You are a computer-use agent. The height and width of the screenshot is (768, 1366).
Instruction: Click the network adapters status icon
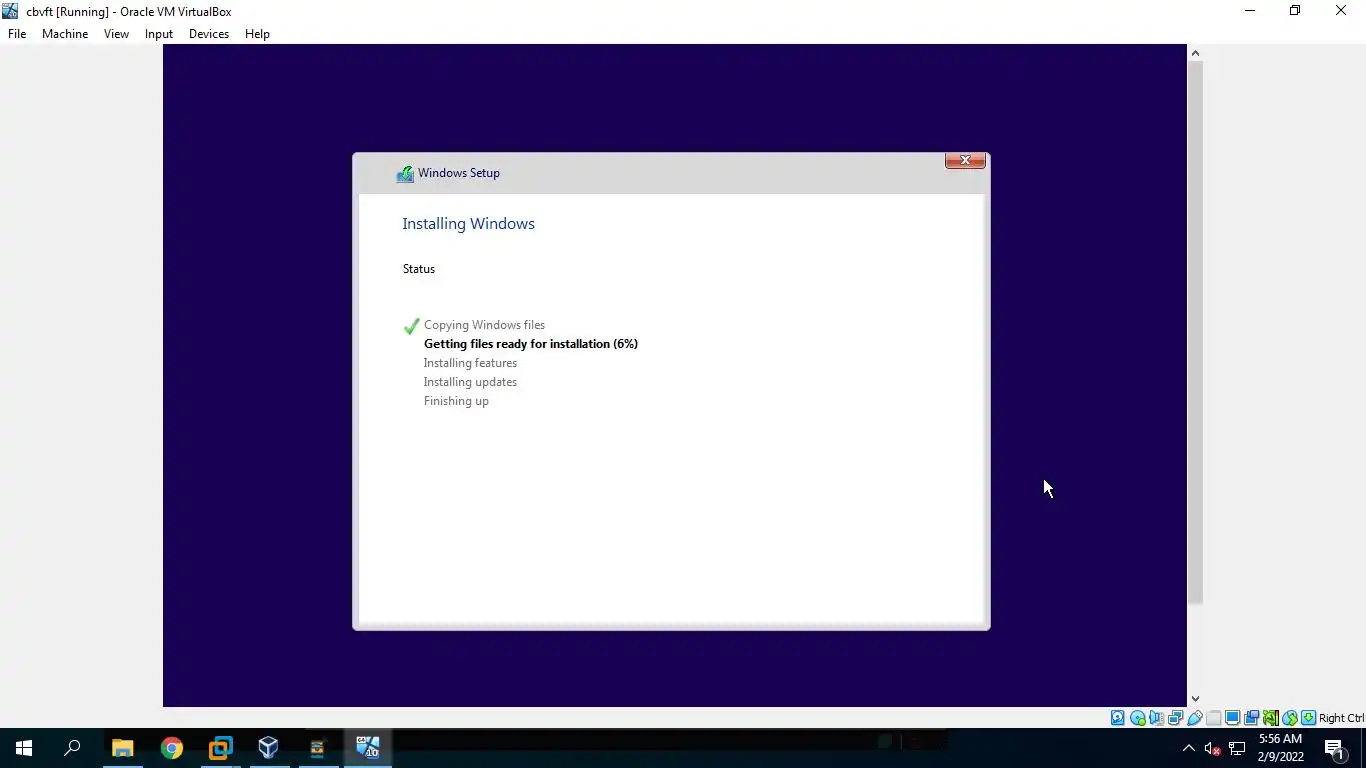point(1175,718)
